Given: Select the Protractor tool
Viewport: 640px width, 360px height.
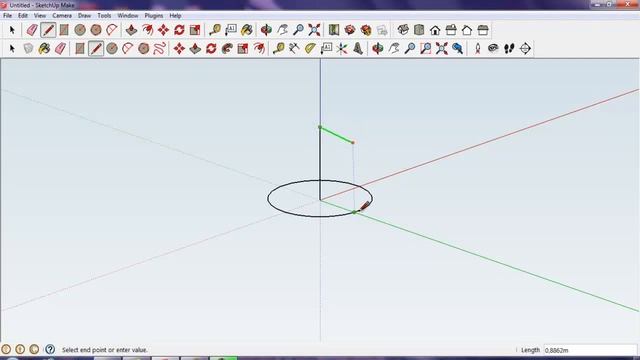Looking at the screenshot, I should point(310,49).
